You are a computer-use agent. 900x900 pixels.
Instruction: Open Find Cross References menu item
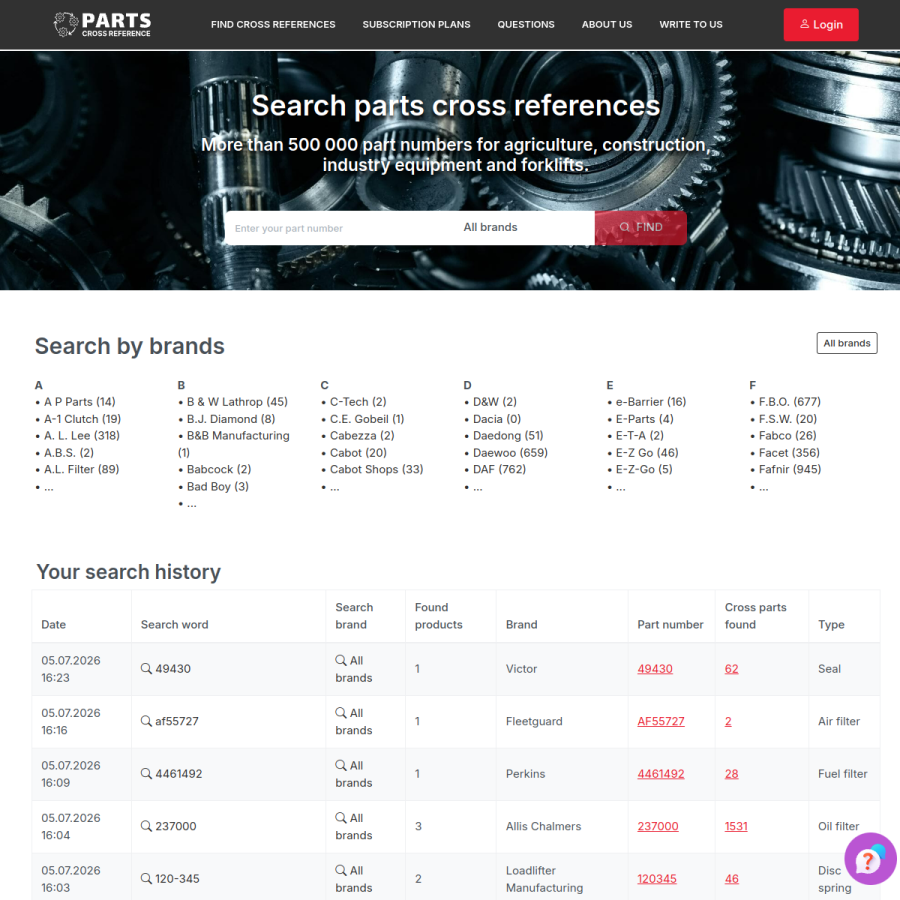273,25
